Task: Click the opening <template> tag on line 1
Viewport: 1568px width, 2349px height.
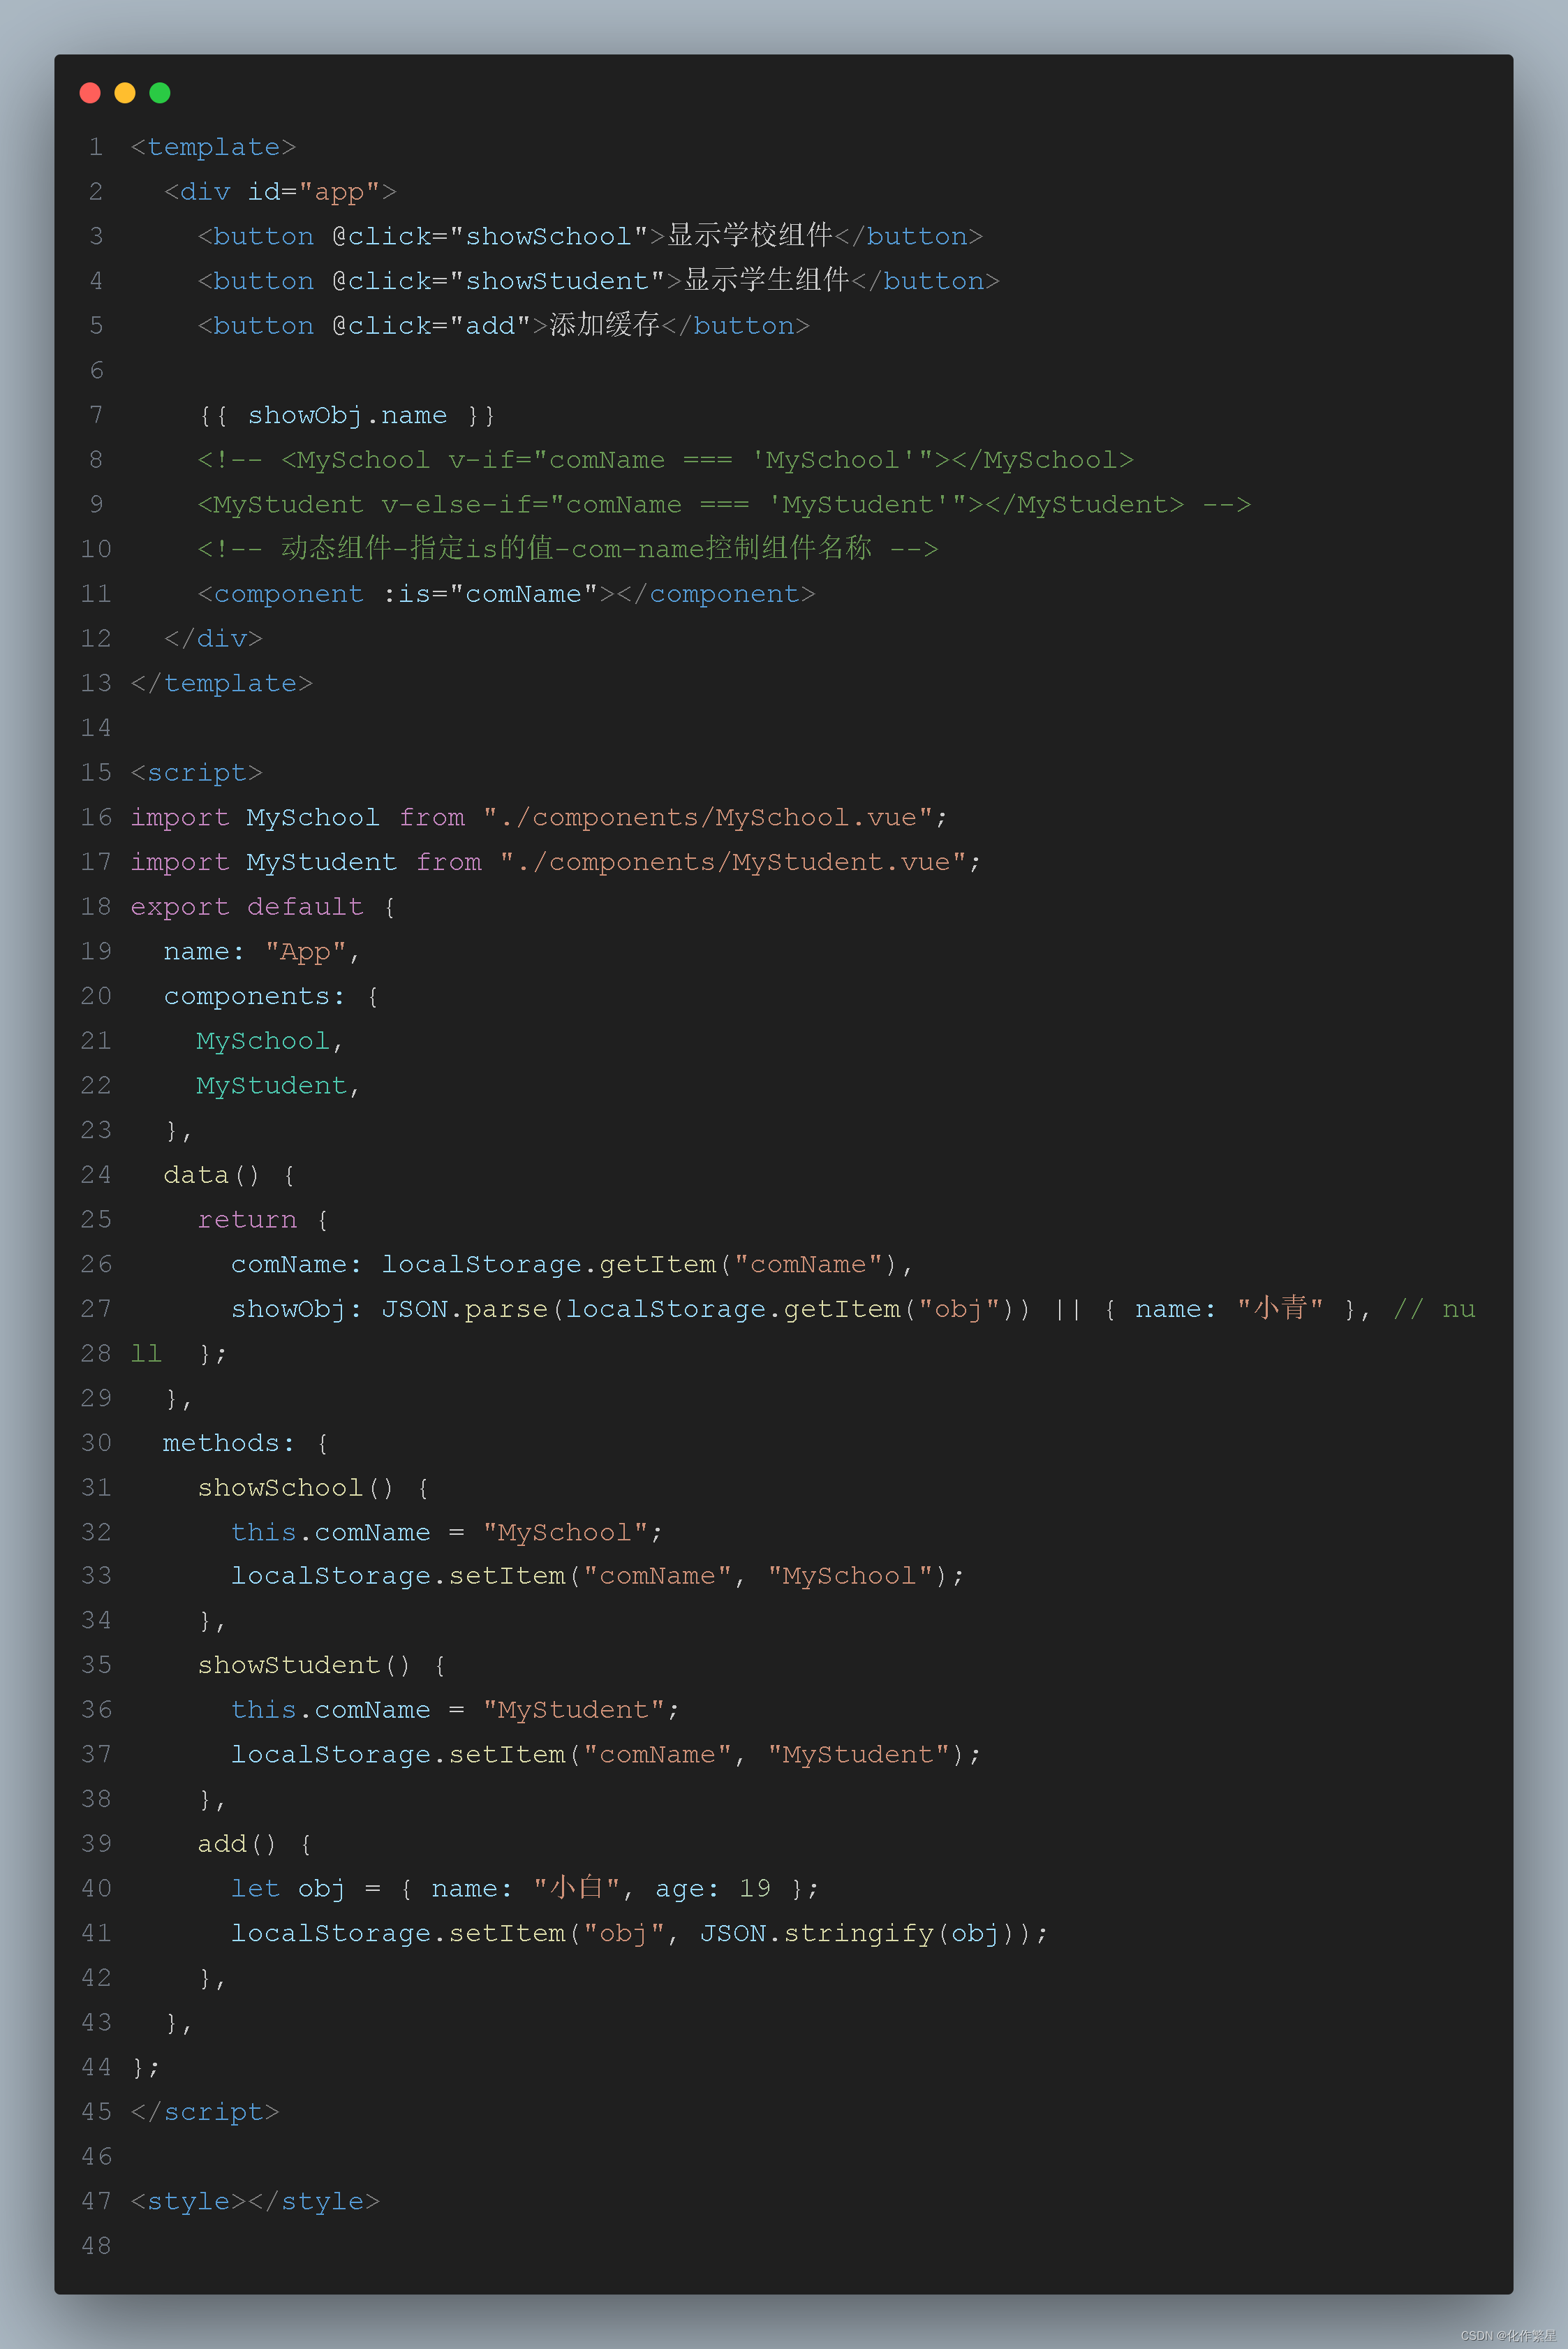Action: point(213,147)
